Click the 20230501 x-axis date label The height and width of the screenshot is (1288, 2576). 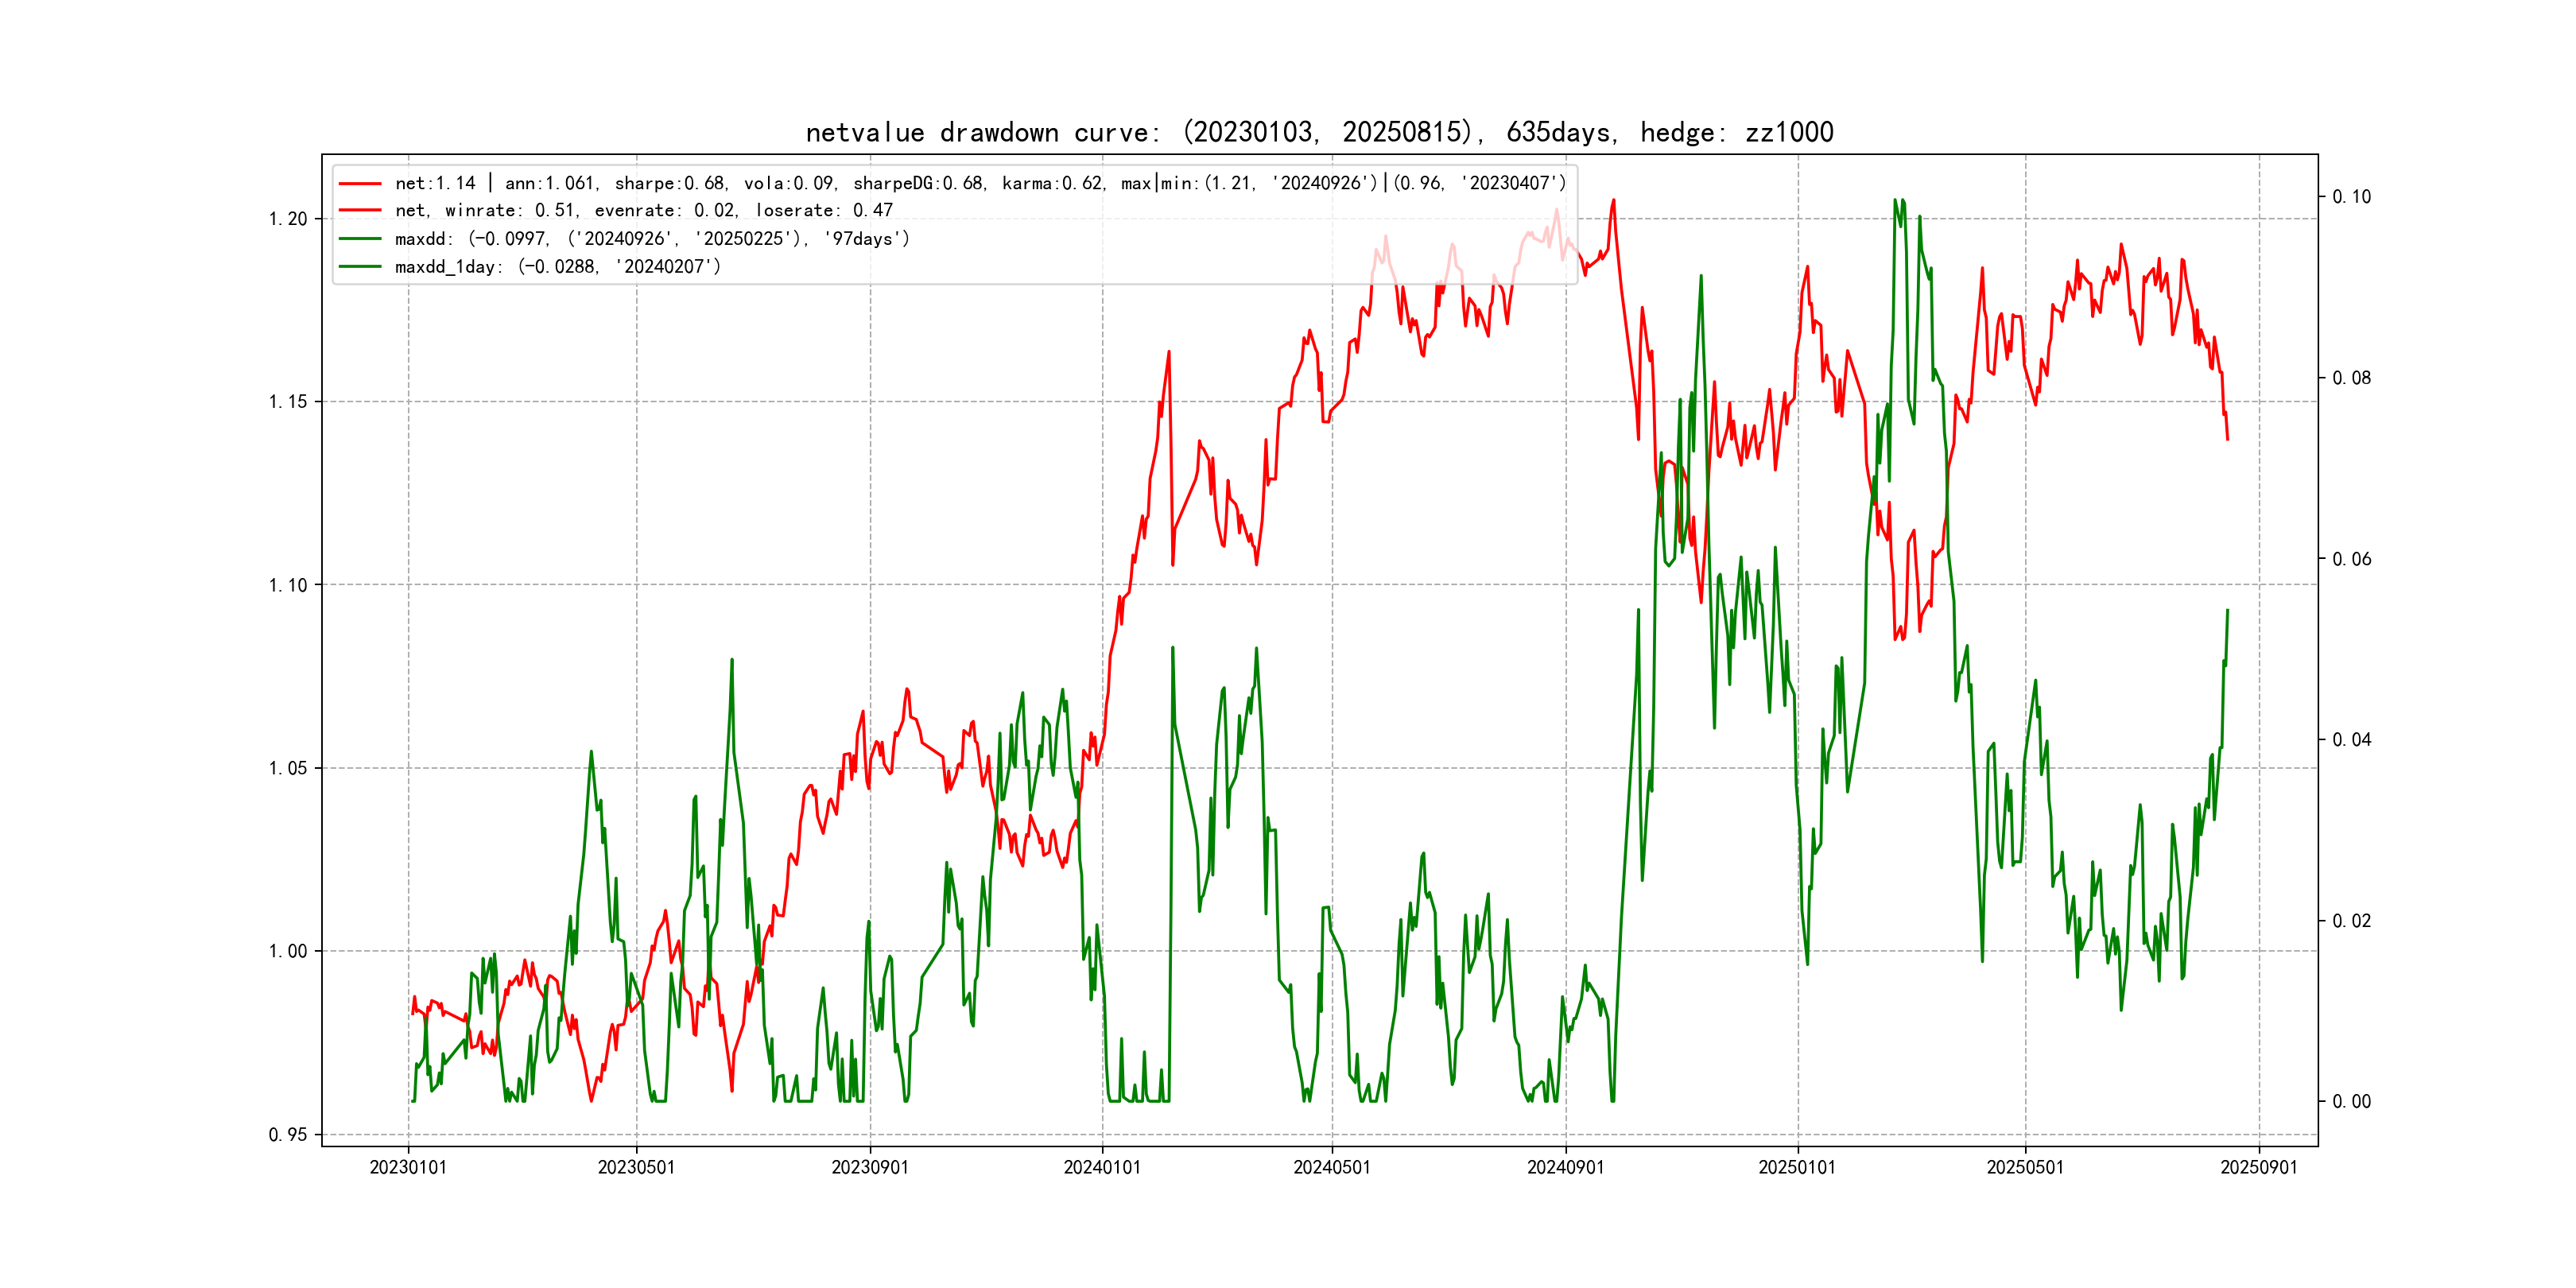(636, 1168)
